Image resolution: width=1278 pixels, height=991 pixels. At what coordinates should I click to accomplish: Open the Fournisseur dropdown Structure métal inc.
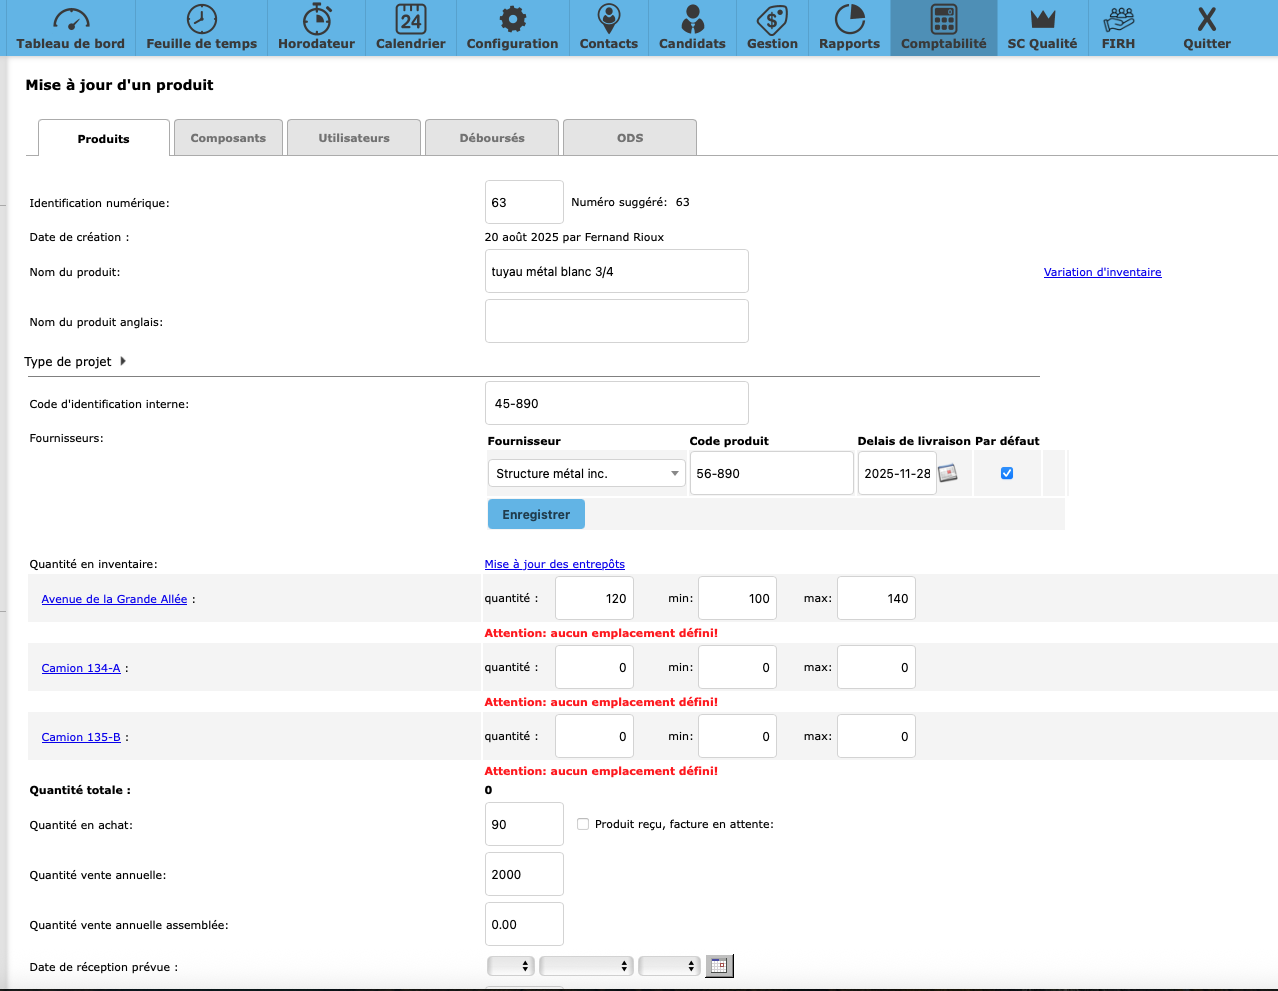[586, 474]
